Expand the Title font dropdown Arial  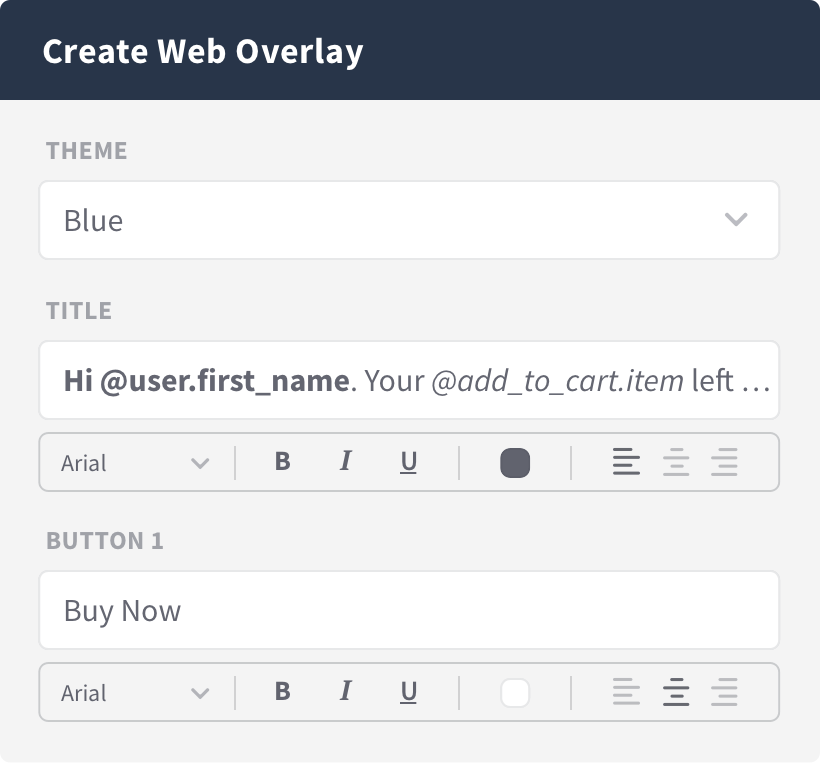[135, 463]
